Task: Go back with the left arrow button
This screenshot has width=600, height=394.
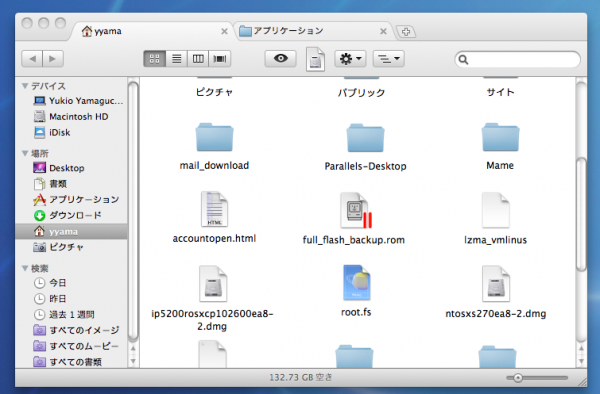Action: [32, 59]
